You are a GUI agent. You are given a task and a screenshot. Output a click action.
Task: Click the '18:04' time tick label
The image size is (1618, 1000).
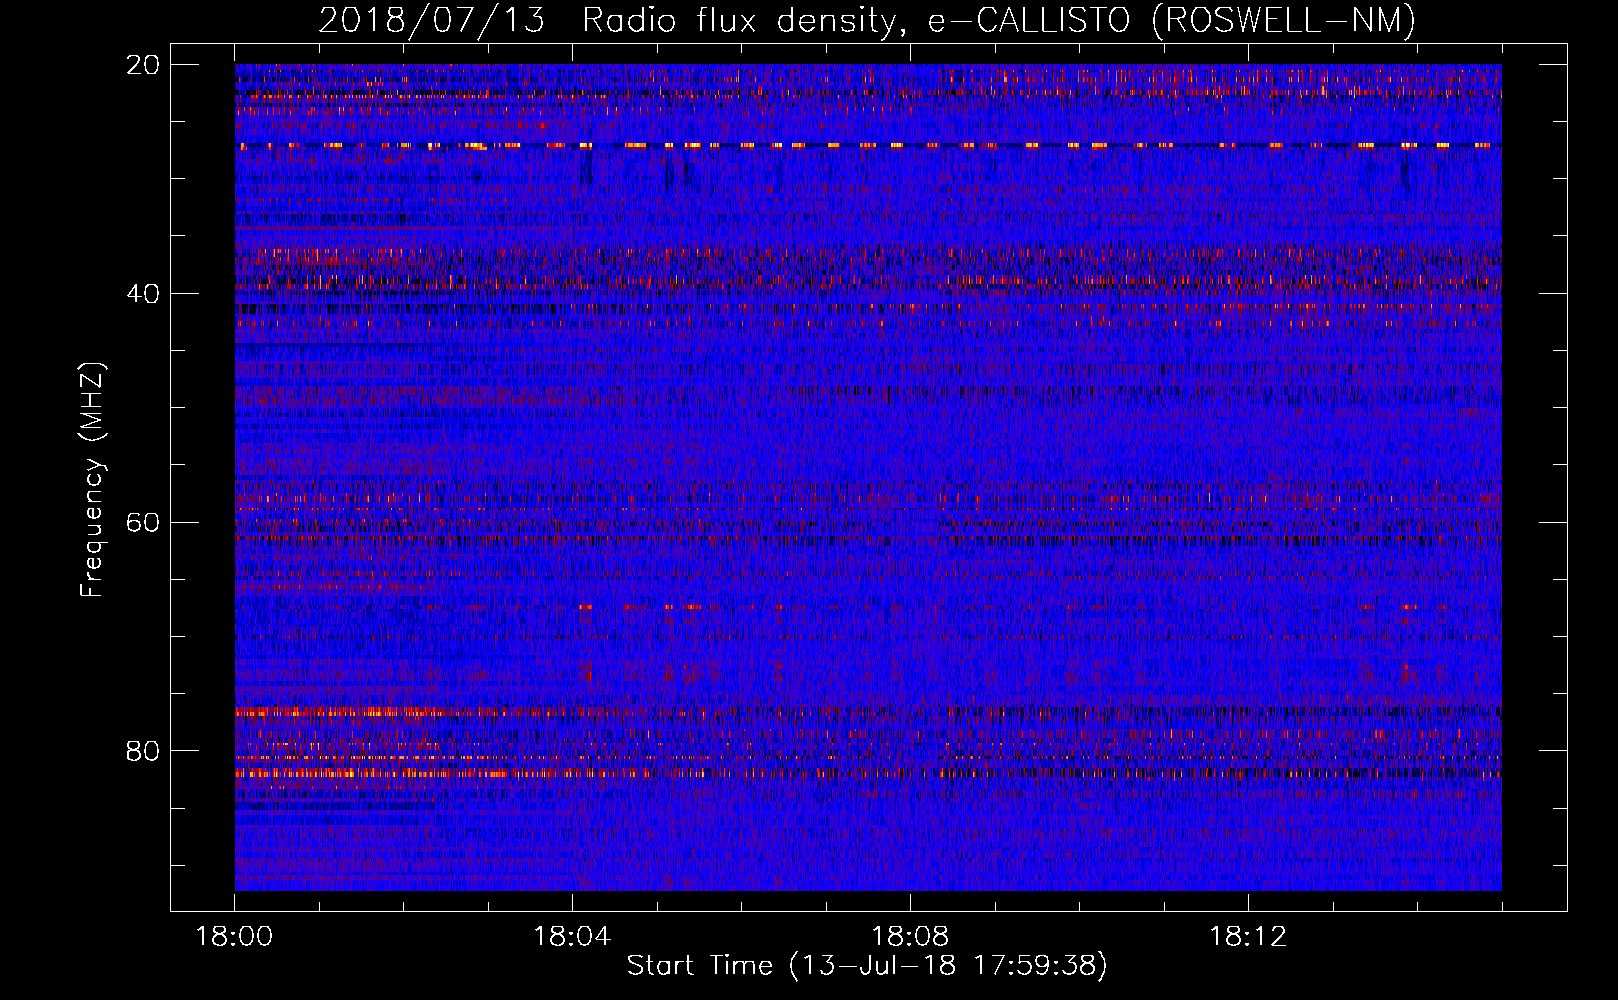click(572, 937)
